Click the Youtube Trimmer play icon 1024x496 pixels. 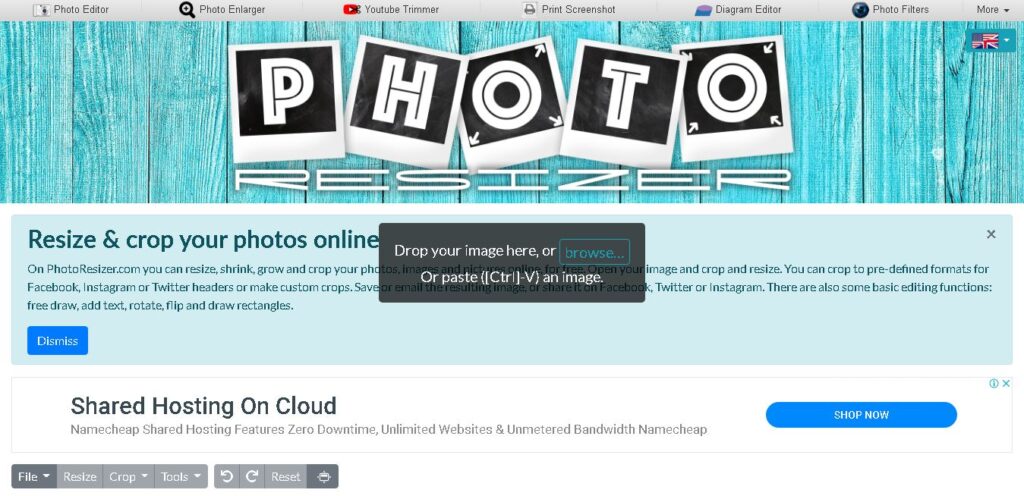click(351, 10)
